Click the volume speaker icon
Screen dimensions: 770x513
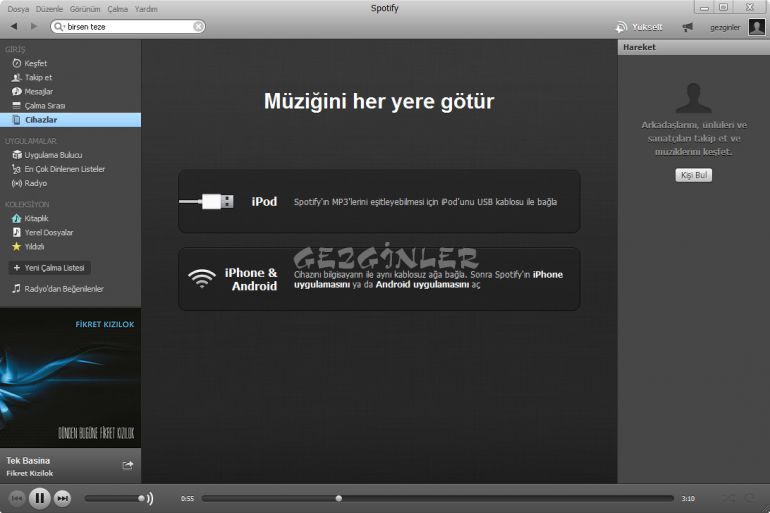(150, 498)
